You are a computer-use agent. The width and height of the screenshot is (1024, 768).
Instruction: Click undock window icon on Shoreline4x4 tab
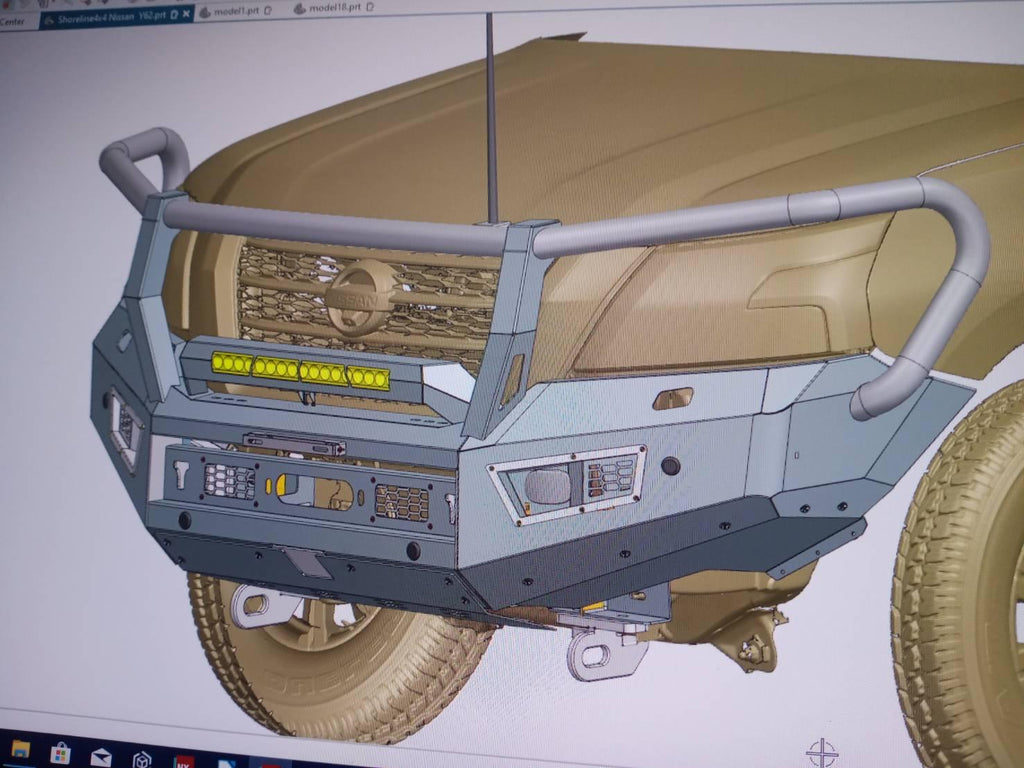(174, 14)
